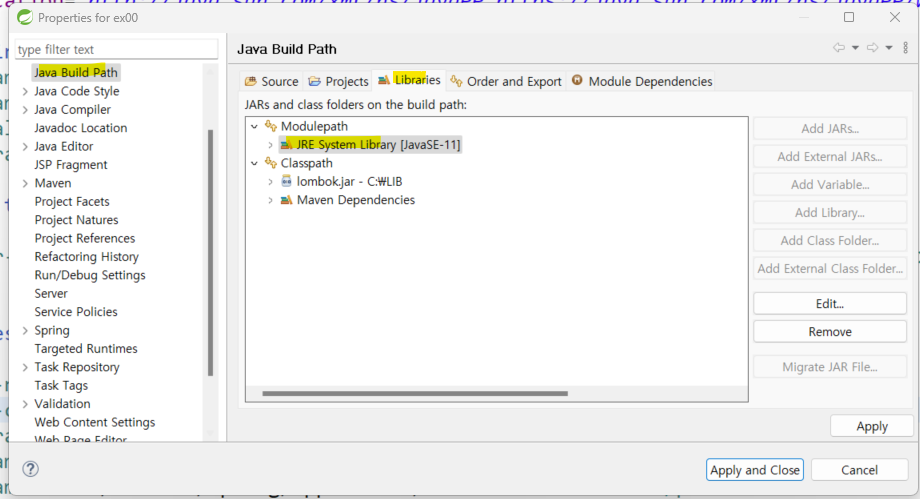Click the Maven Dependencies library icon

pyautogui.click(x=286, y=200)
